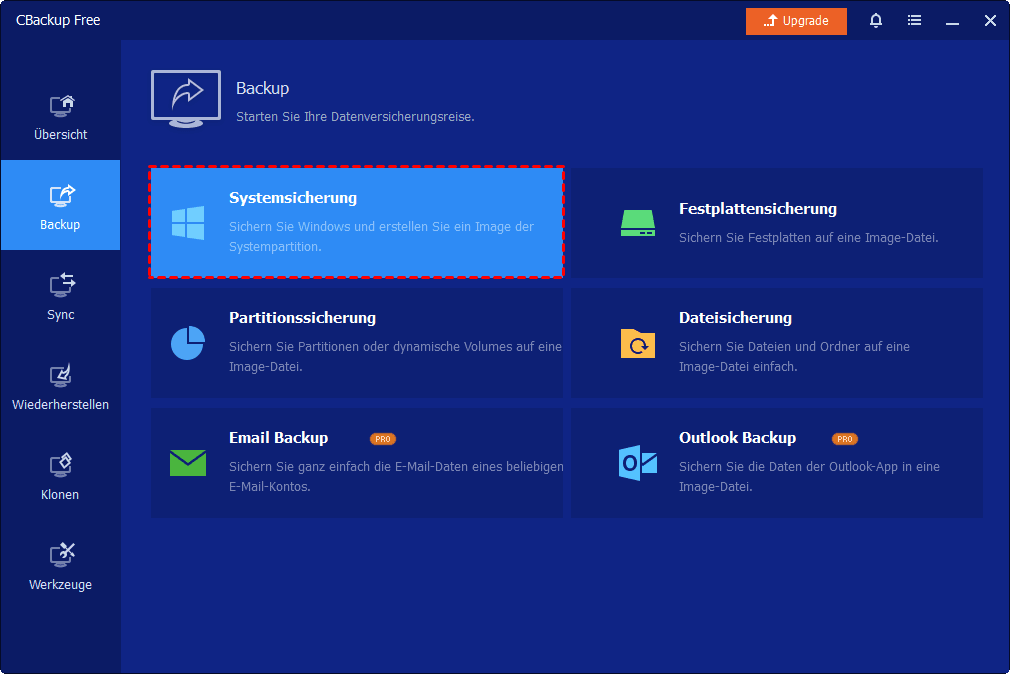The image size is (1010, 674).
Task: Select the Werkzeuge sidebar tab
Action: [61, 567]
